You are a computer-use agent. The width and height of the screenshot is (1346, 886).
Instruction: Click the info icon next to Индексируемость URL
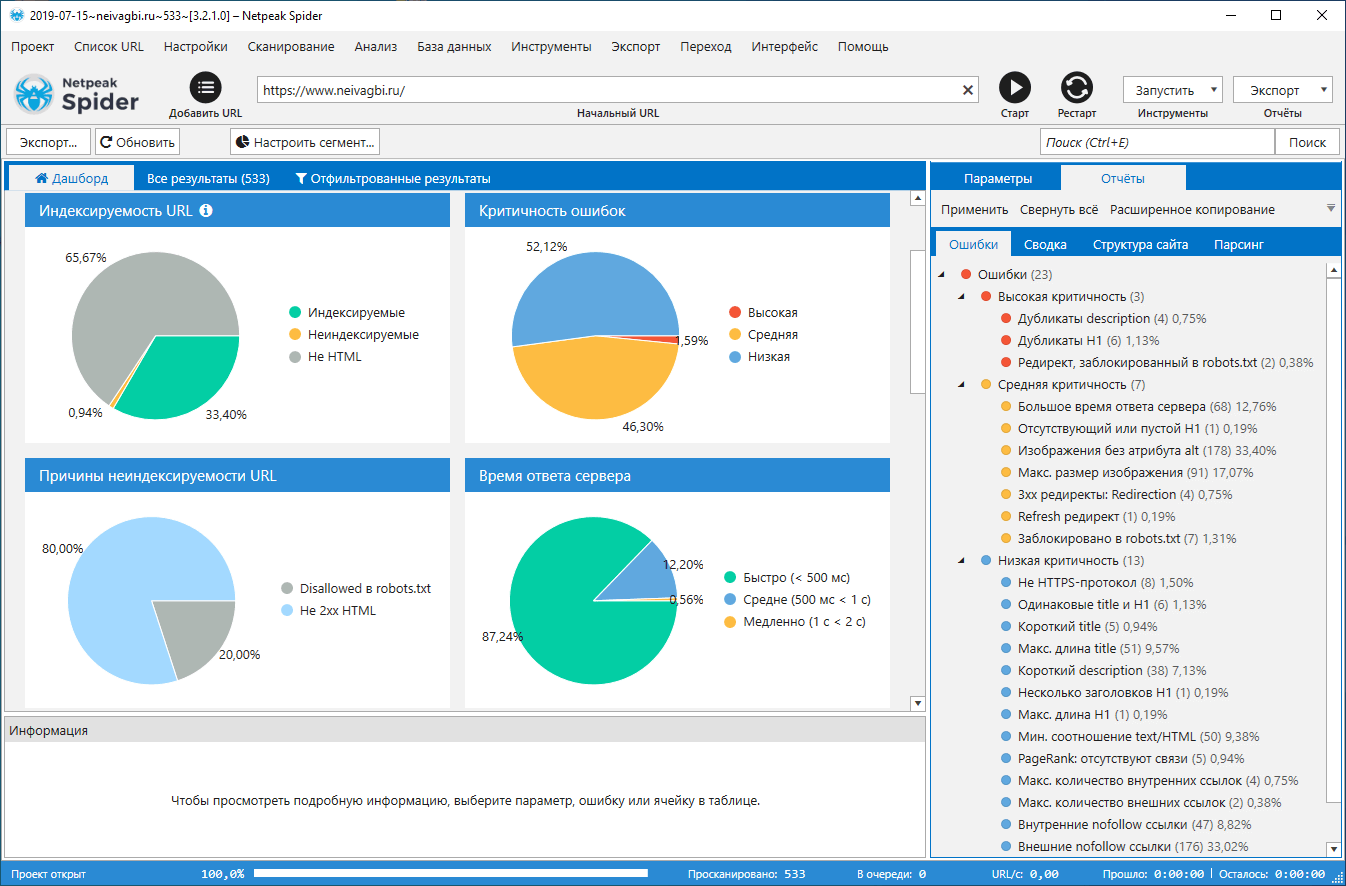pyautogui.click(x=206, y=211)
